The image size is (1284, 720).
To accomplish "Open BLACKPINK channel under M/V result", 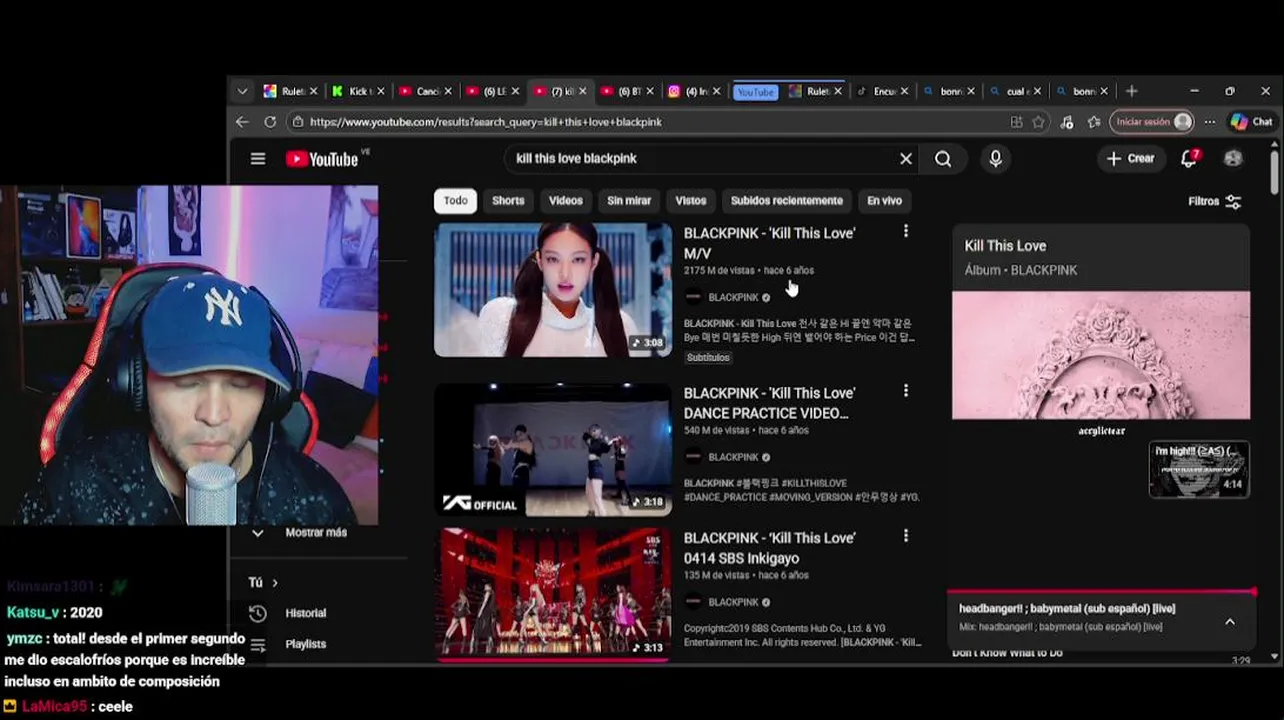I will click(733, 297).
